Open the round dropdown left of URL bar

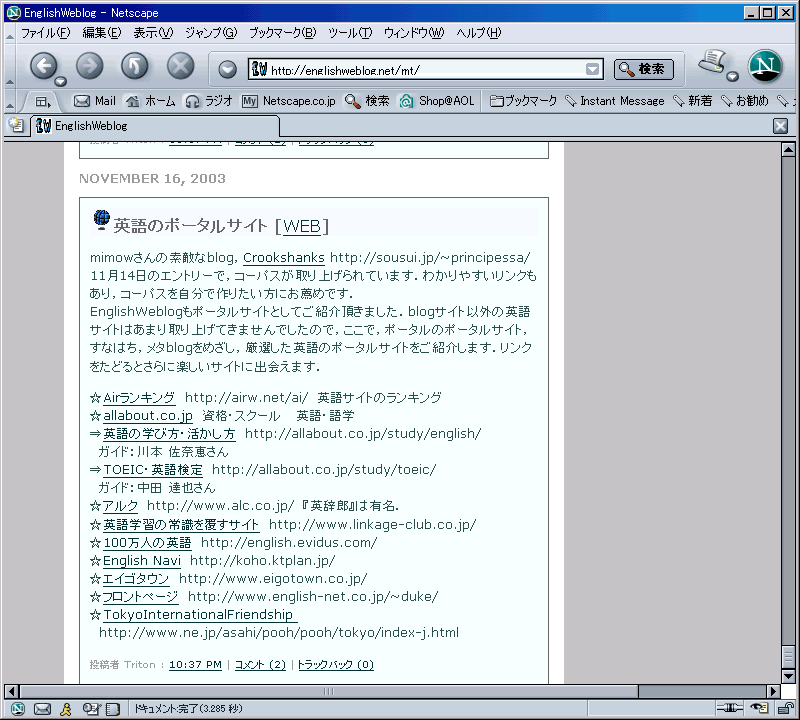tap(228, 69)
